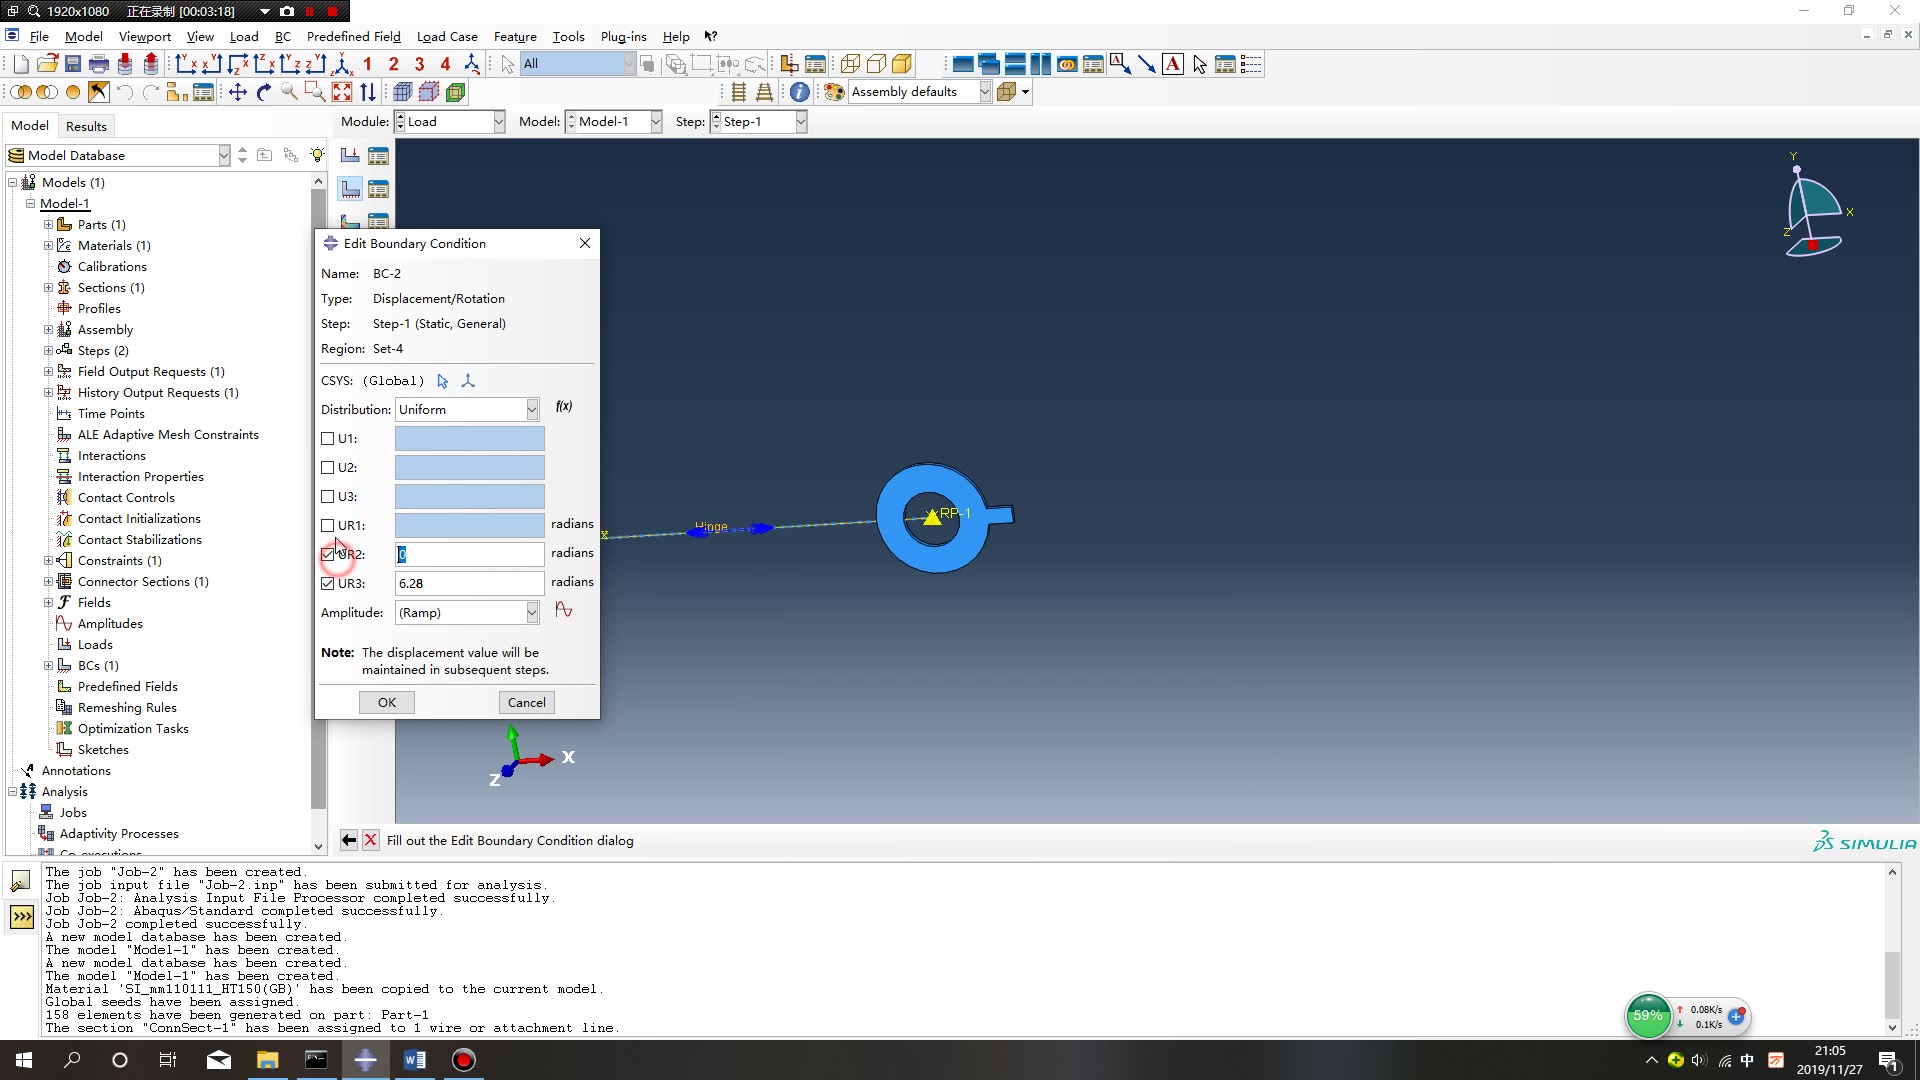The height and width of the screenshot is (1080, 1920).
Task: Click Cancel to discard changes
Action: (526, 702)
